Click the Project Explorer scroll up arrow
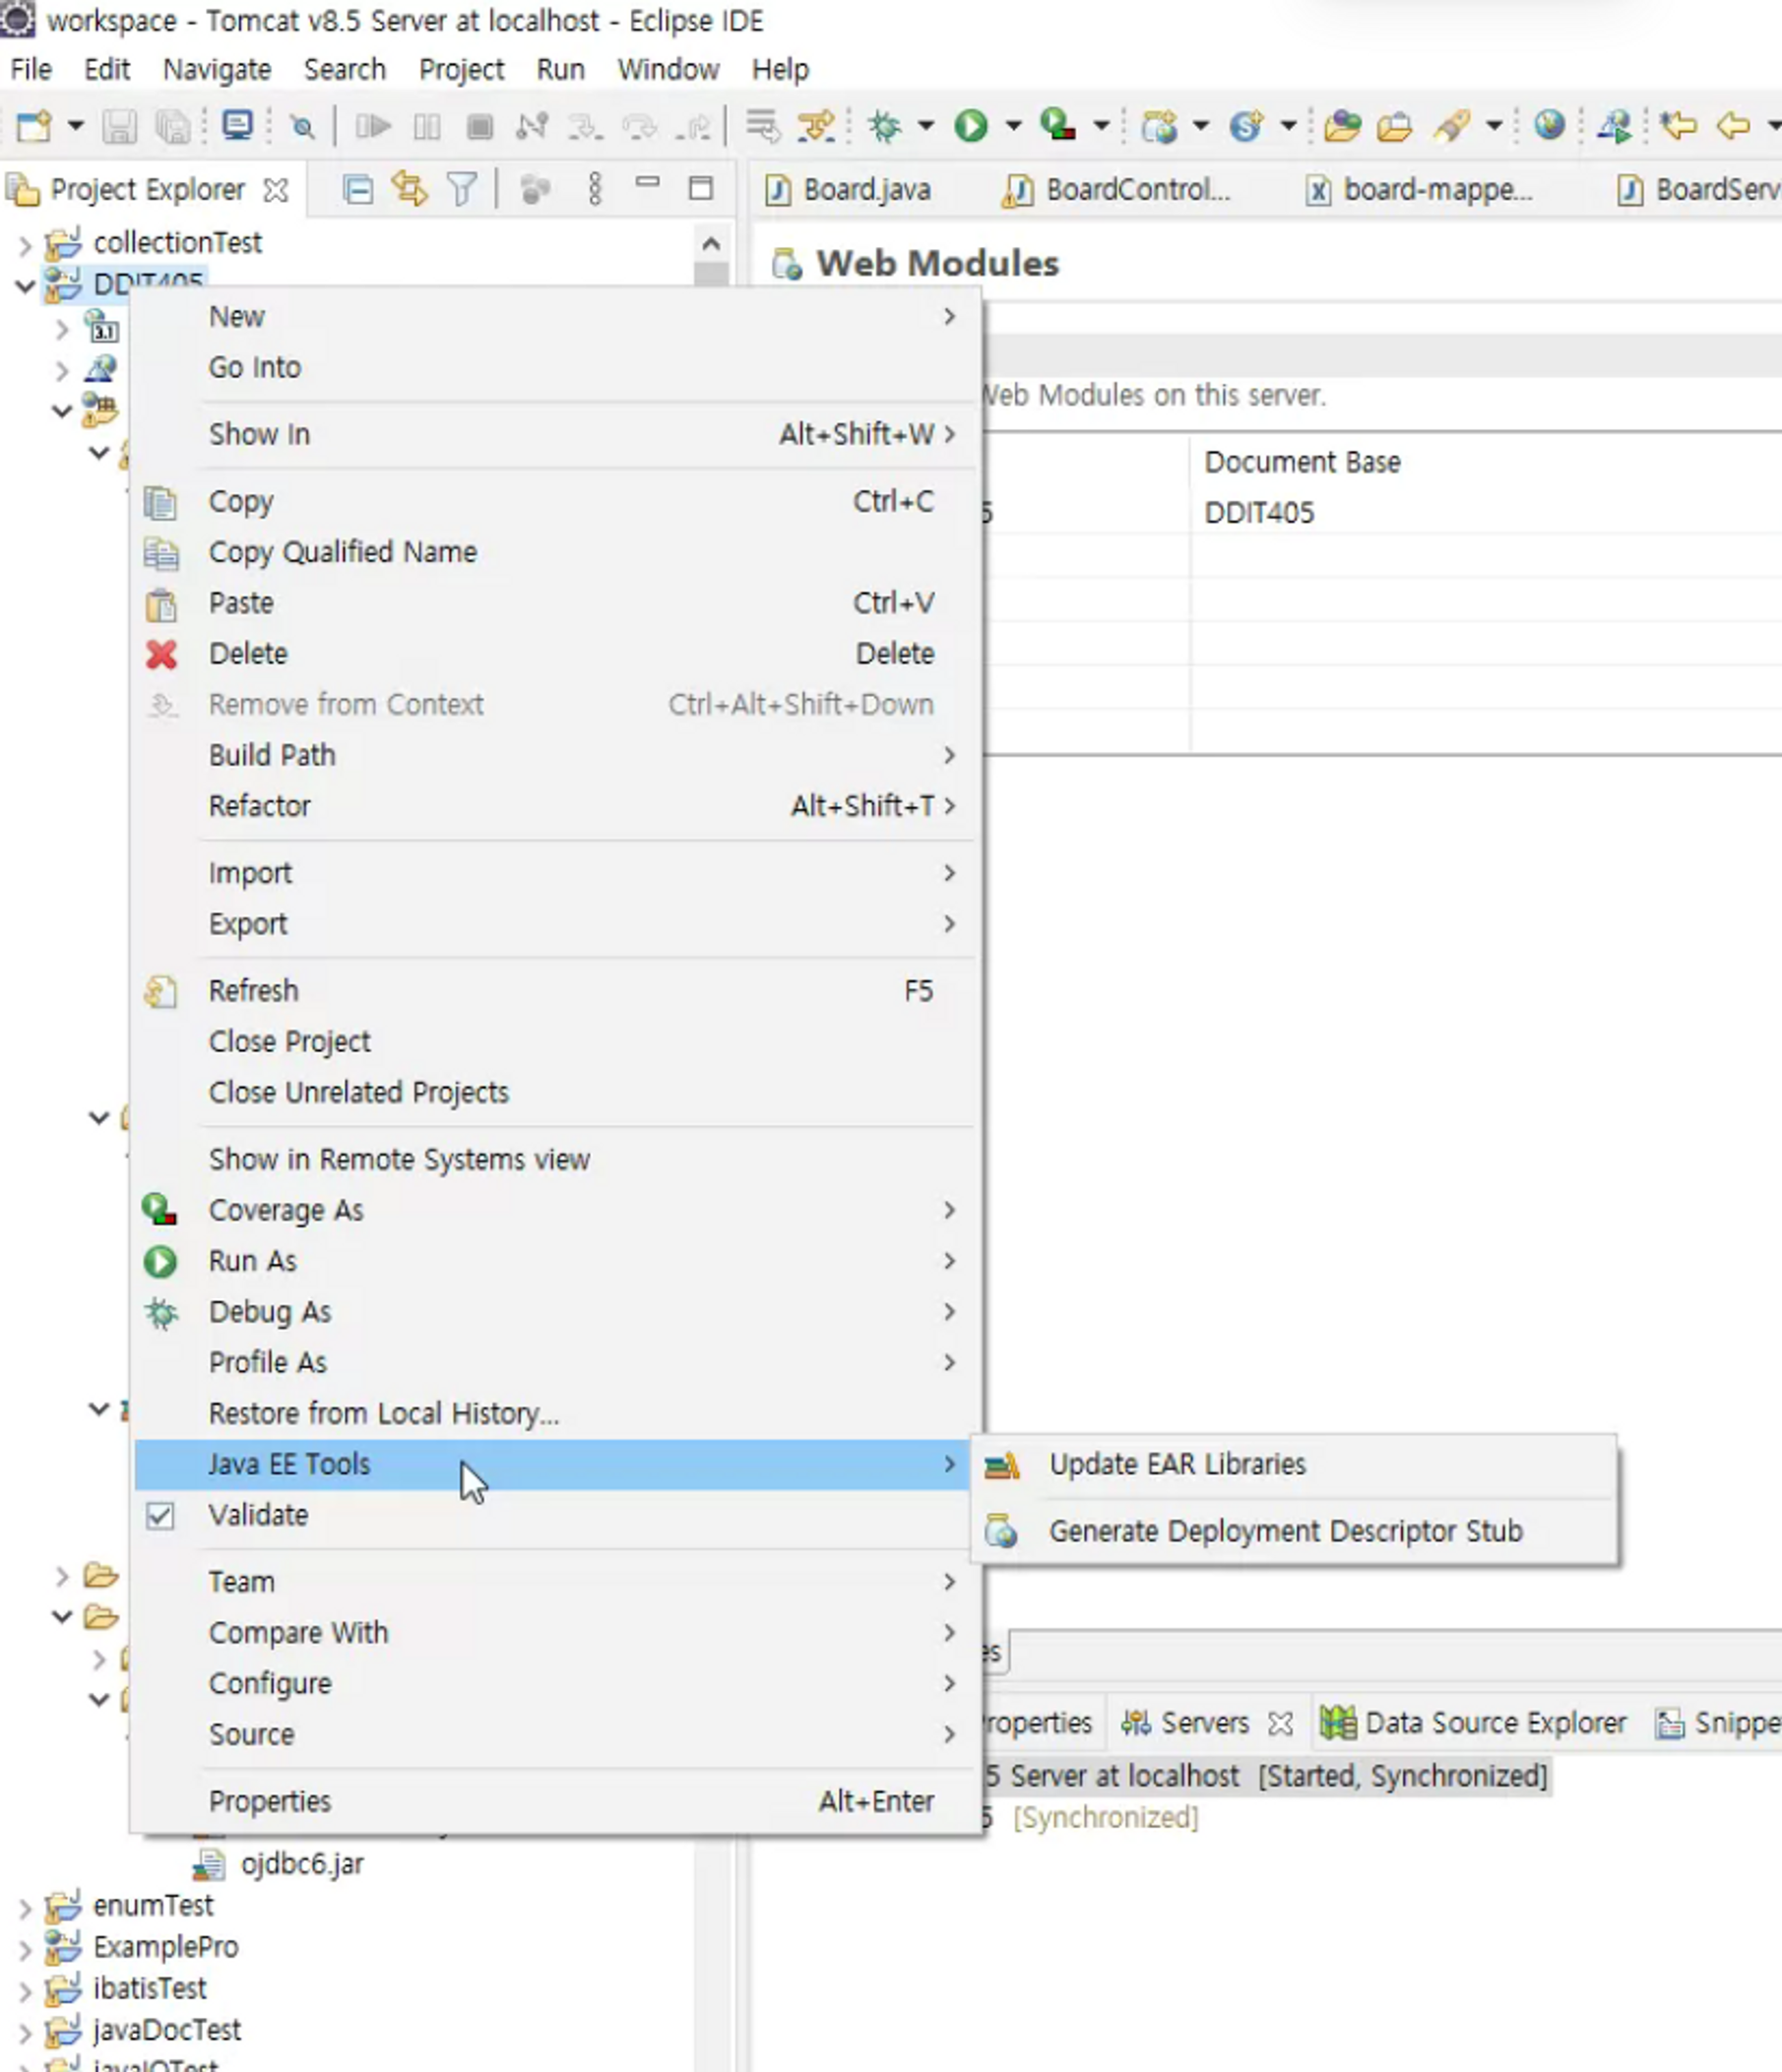 [x=711, y=243]
